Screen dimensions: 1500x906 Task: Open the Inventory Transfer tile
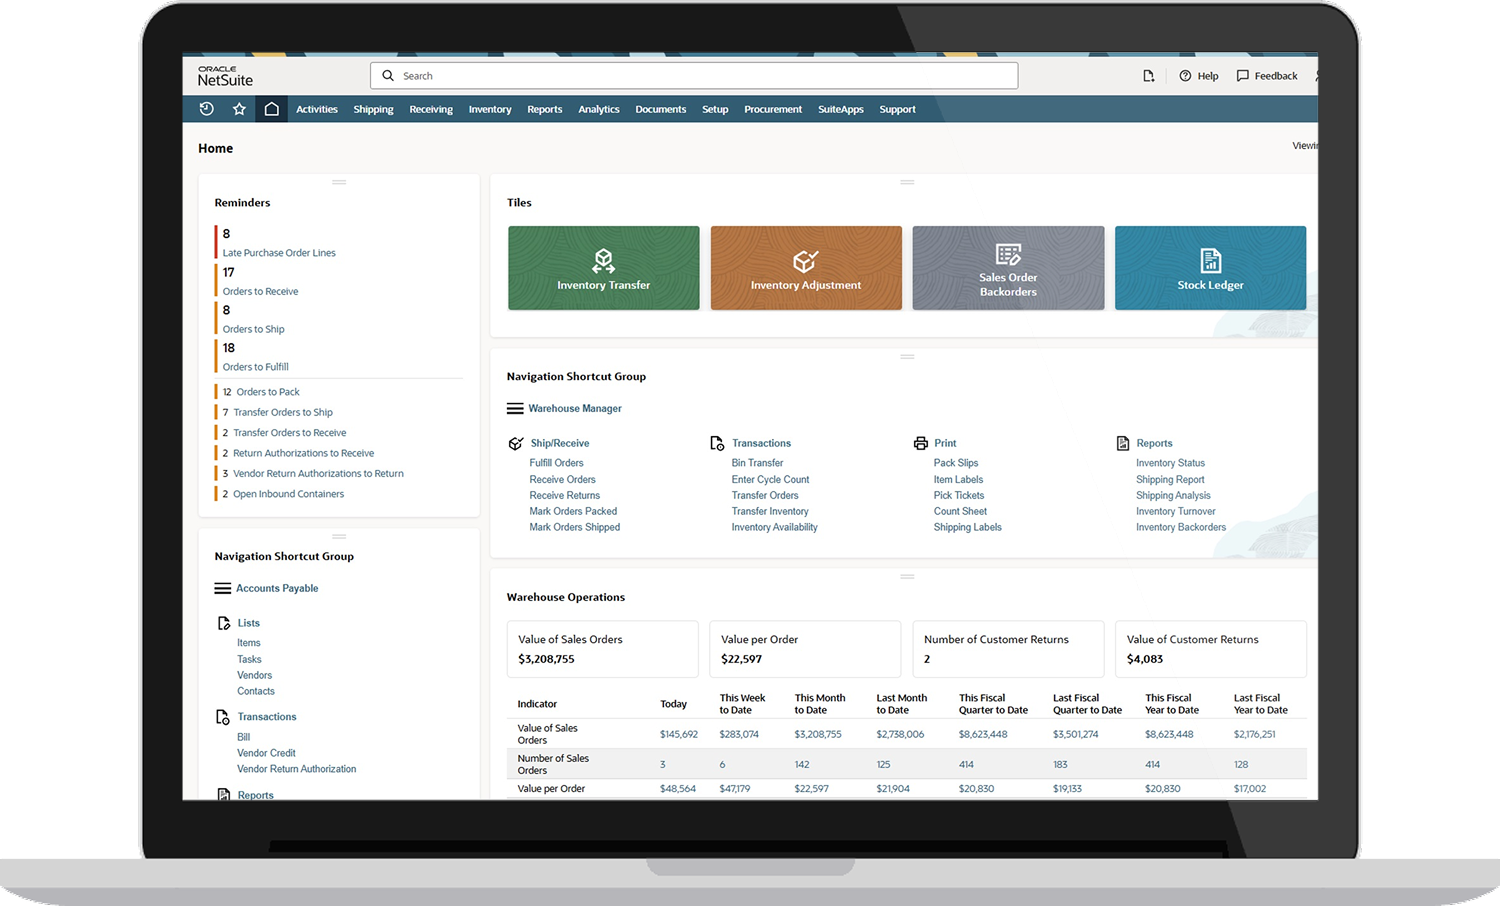click(603, 268)
